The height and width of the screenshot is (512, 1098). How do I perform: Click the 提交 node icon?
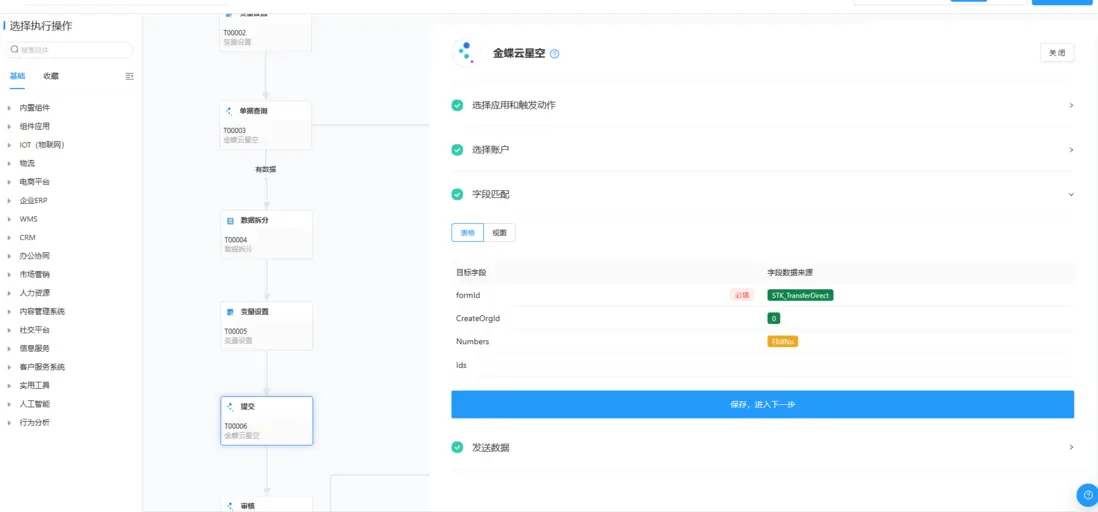[230, 406]
